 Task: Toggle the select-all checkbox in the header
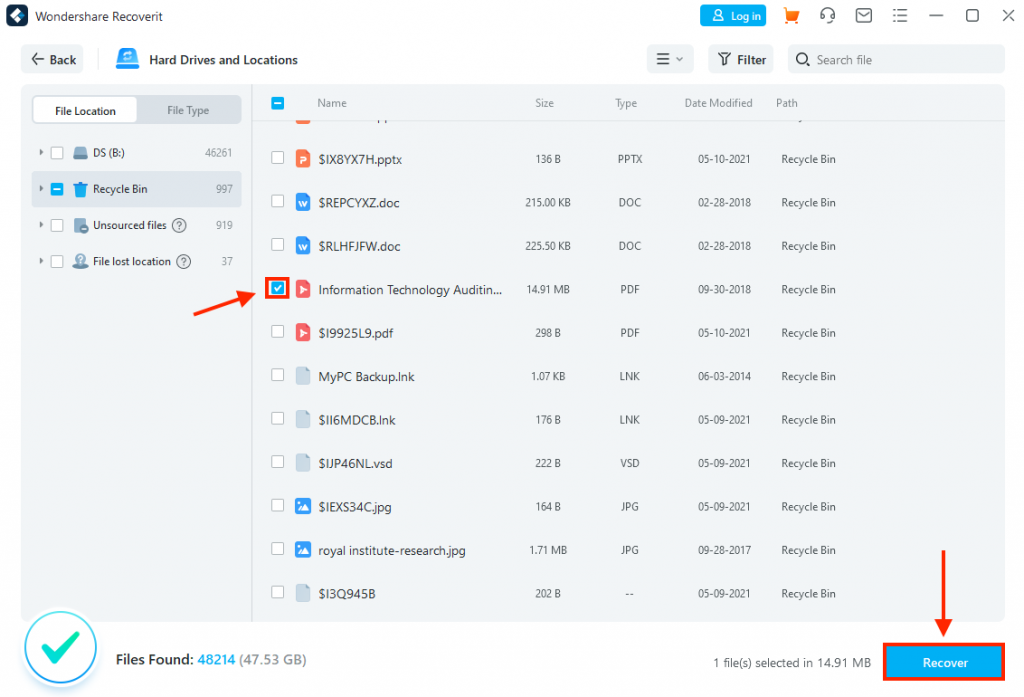[277, 102]
